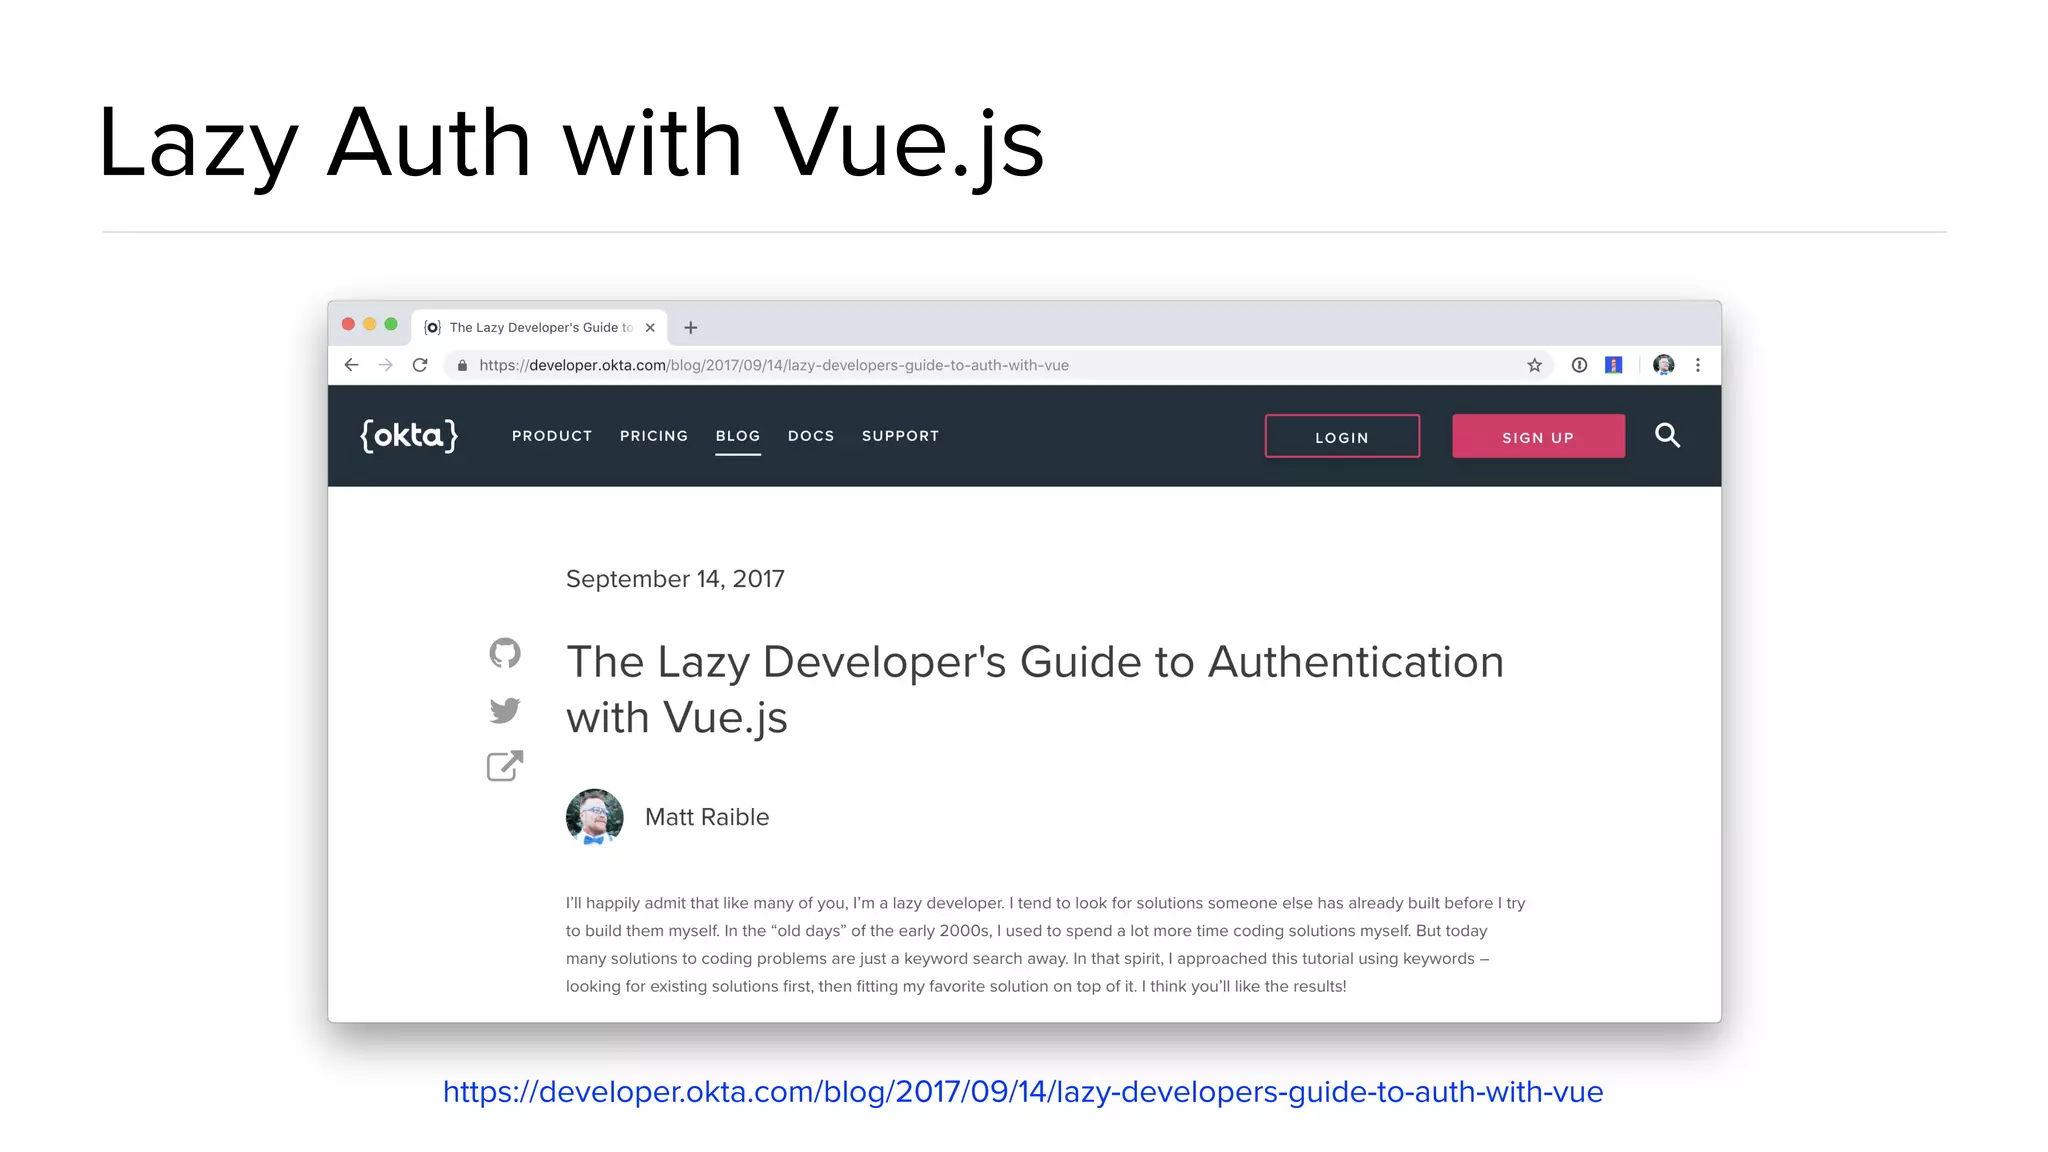Bookmark the page with the star icon

point(1534,365)
